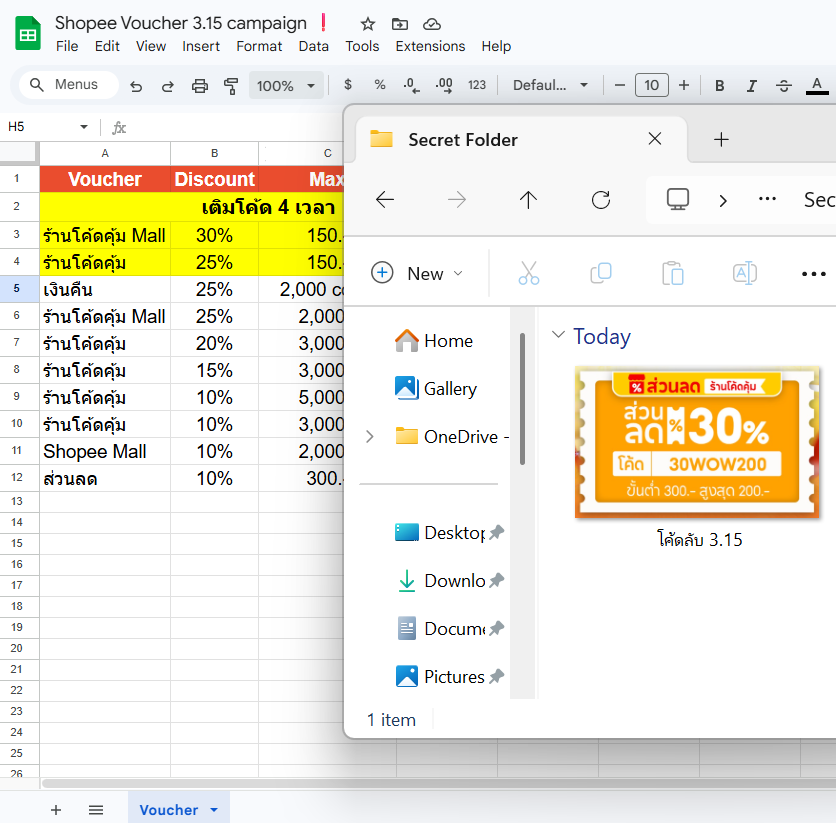
Task: Toggle strikethrough formatting
Action: pyautogui.click(x=783, y=85)
